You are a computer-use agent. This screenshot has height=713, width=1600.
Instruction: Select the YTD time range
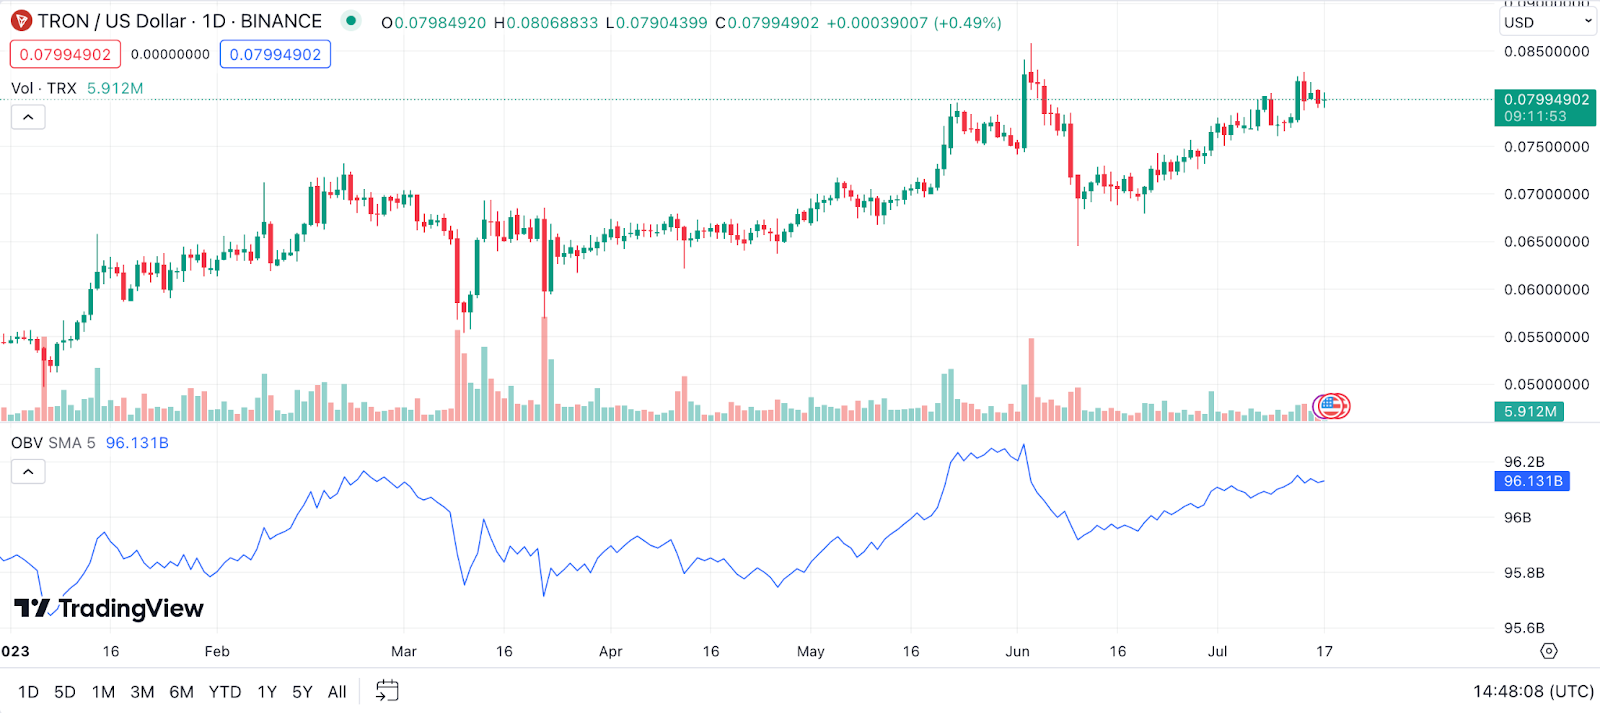(225, 692)
